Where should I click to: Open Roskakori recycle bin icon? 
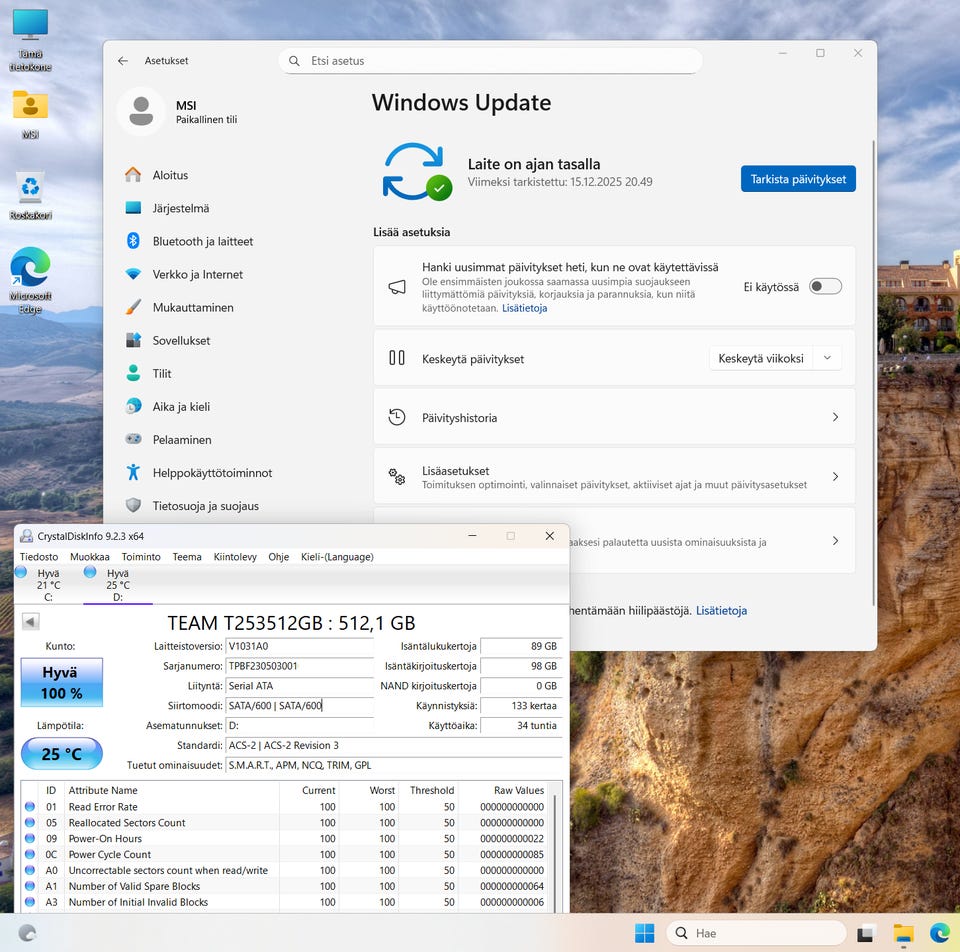click(x=30, y=195)
